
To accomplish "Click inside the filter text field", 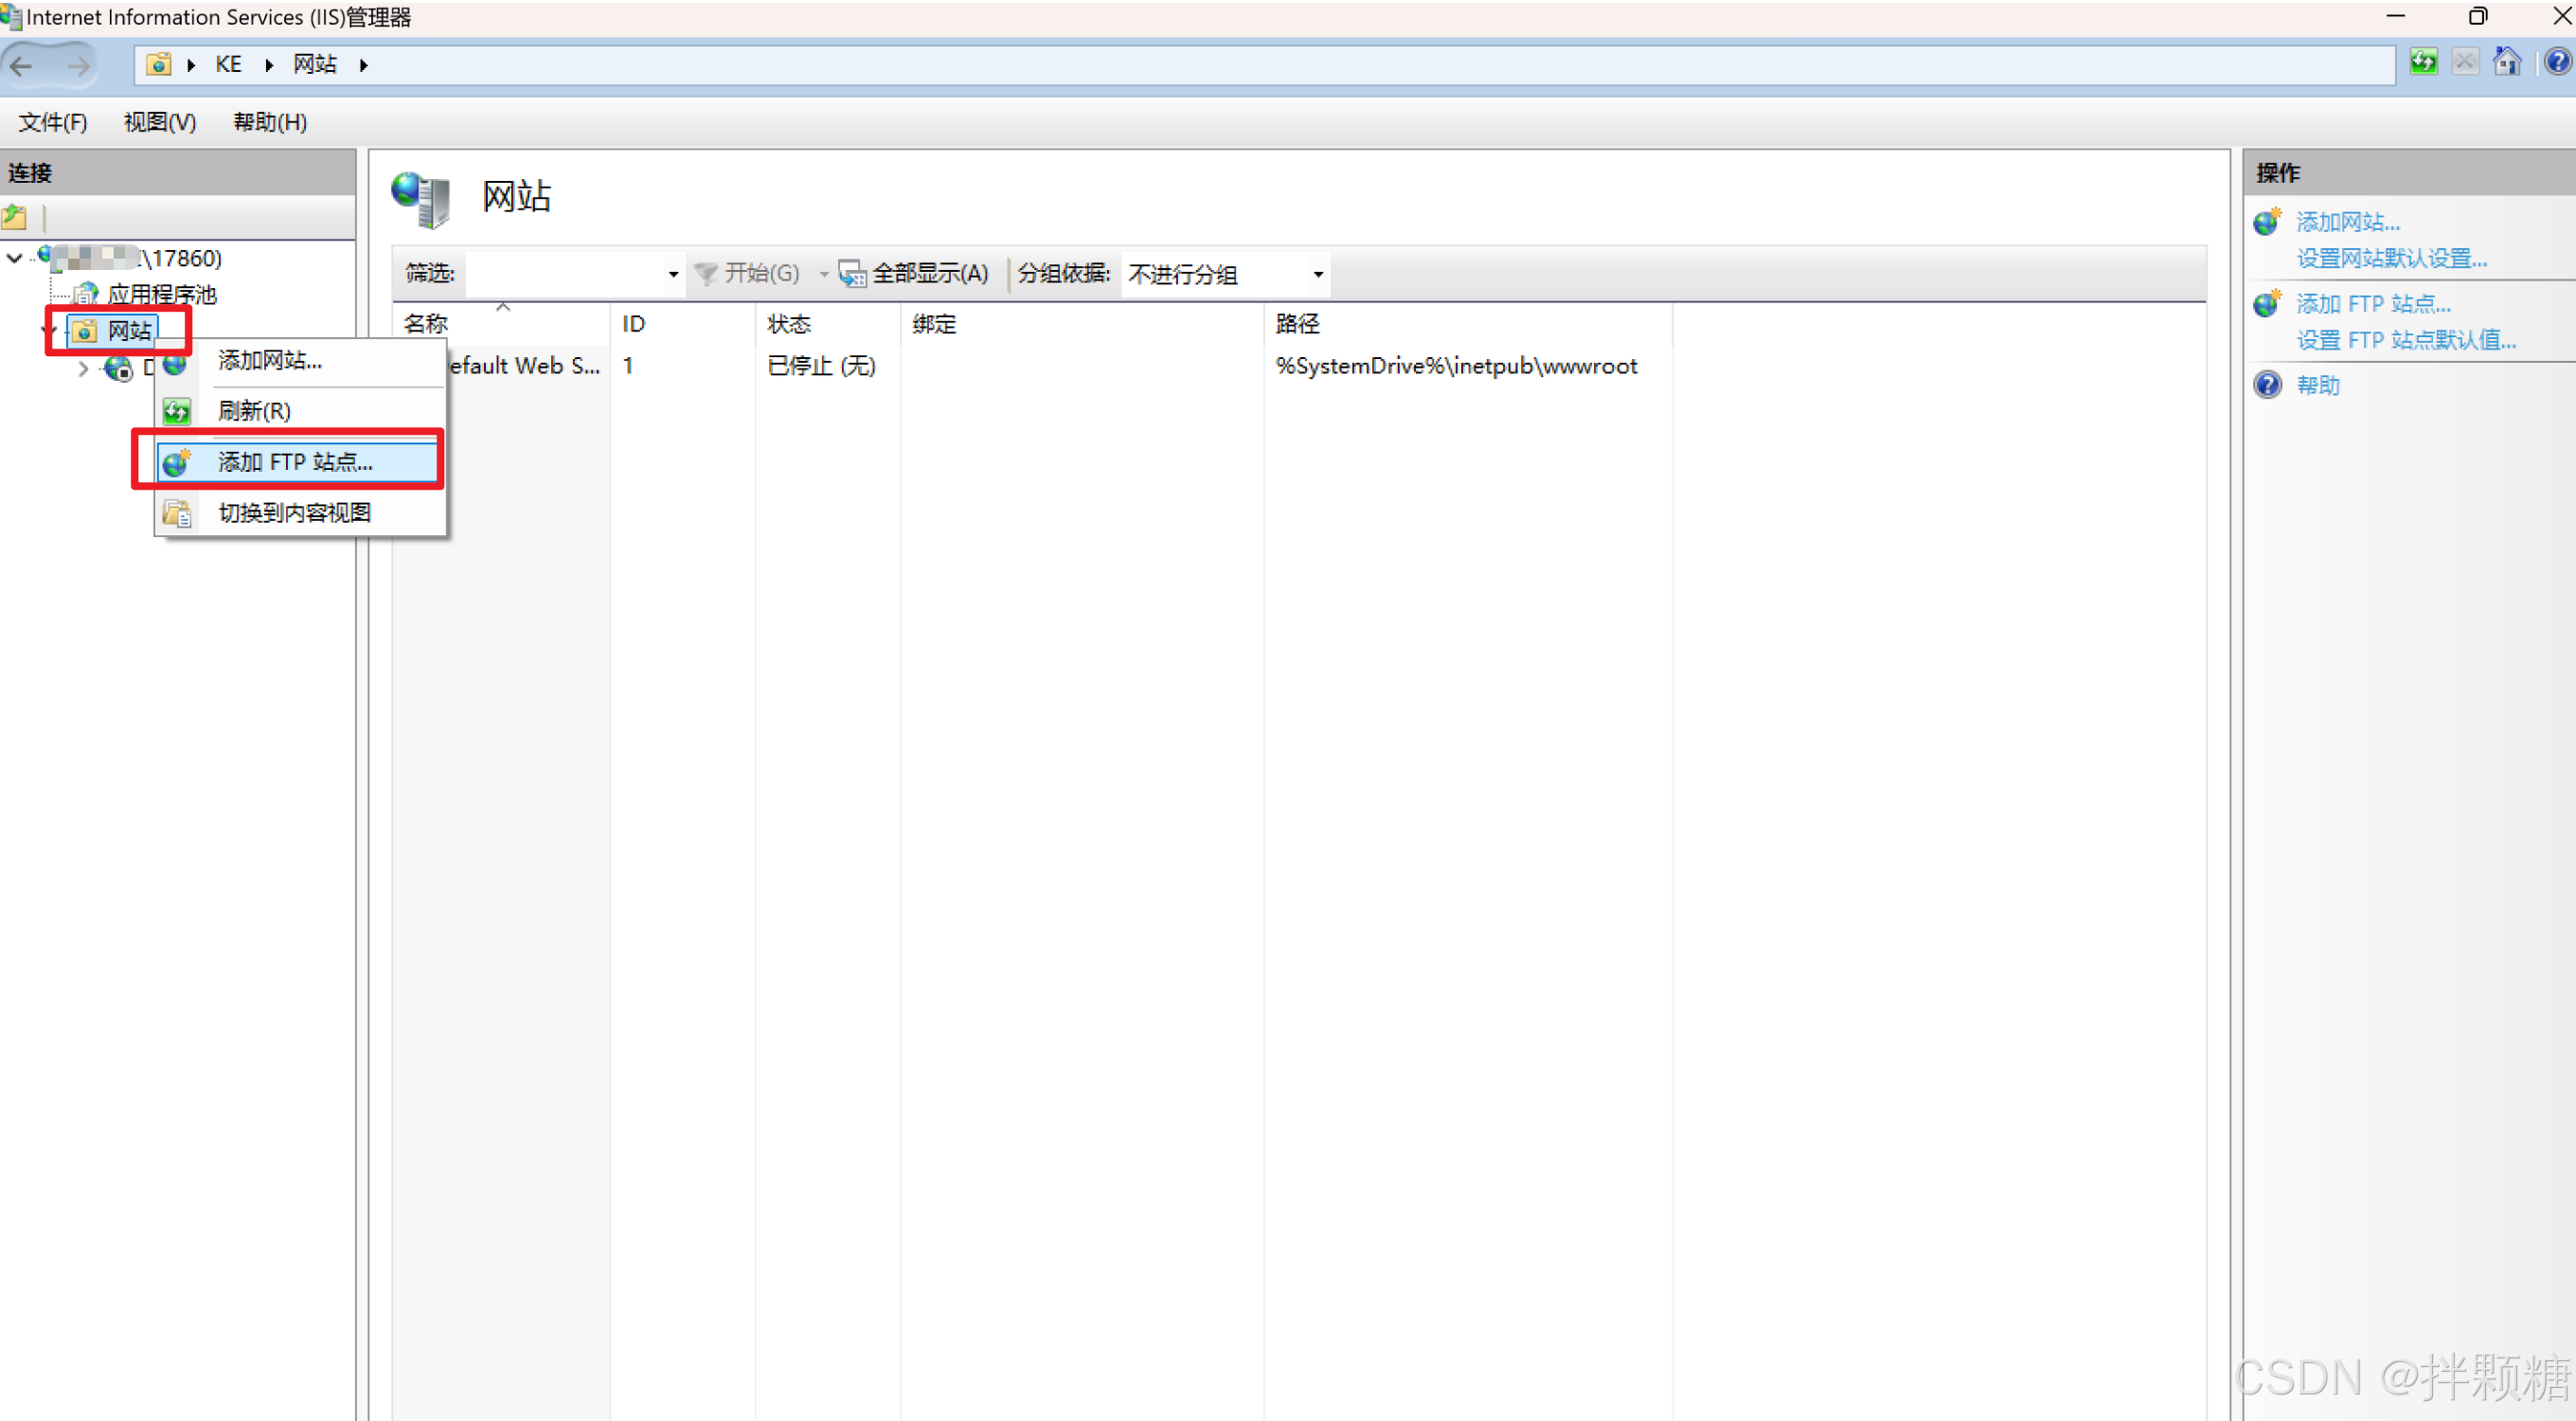I will click(565, 274).
